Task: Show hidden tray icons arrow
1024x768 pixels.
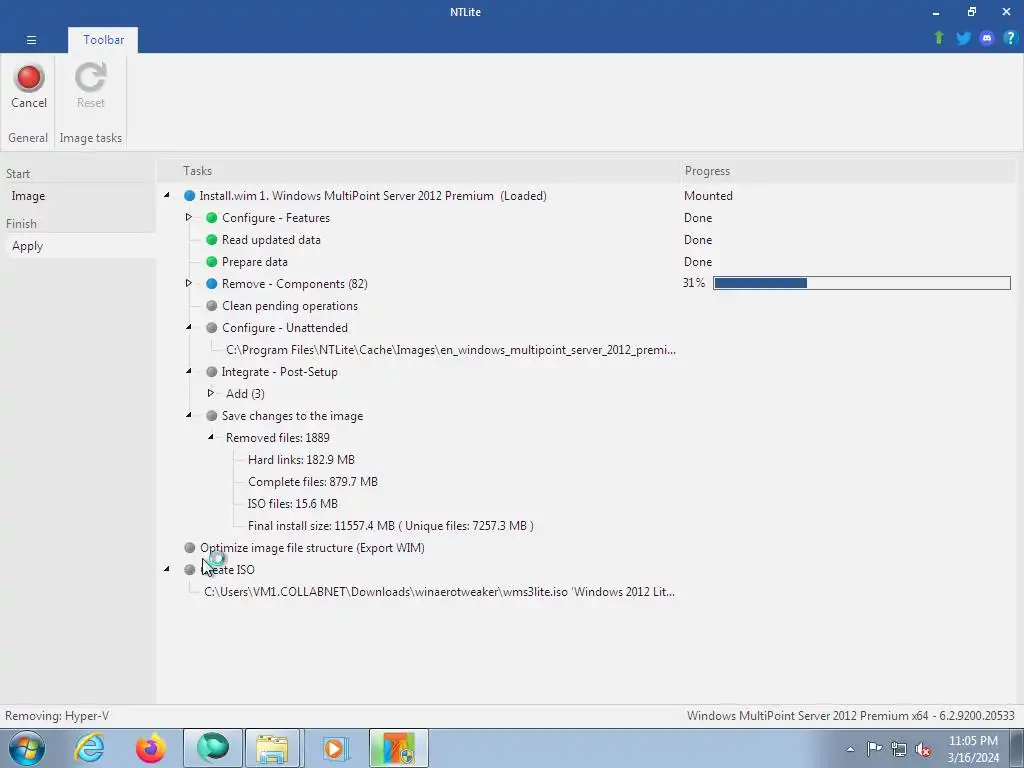Action: 850,749
